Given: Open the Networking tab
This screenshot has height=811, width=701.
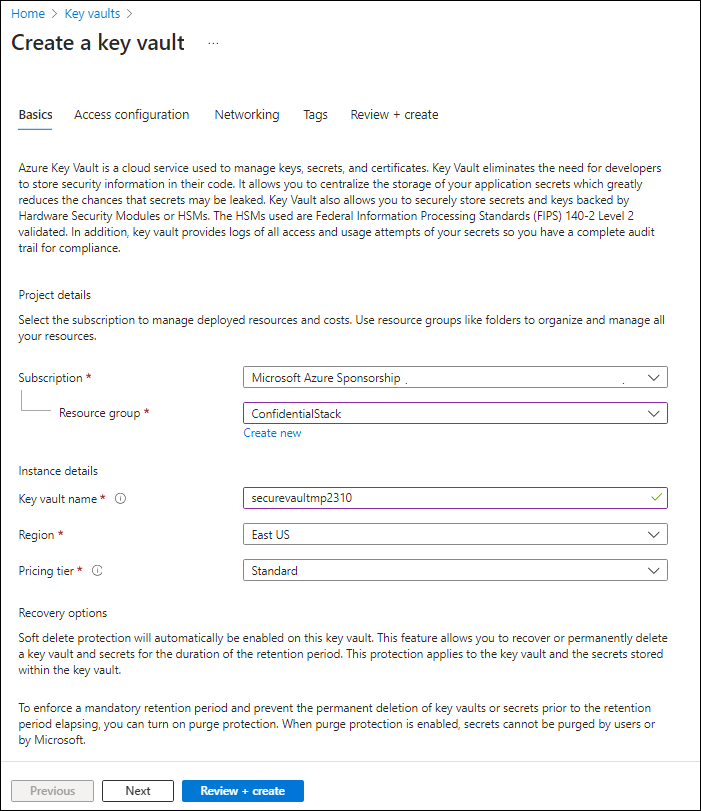Looking at the screenshot, I should (246, 114).
